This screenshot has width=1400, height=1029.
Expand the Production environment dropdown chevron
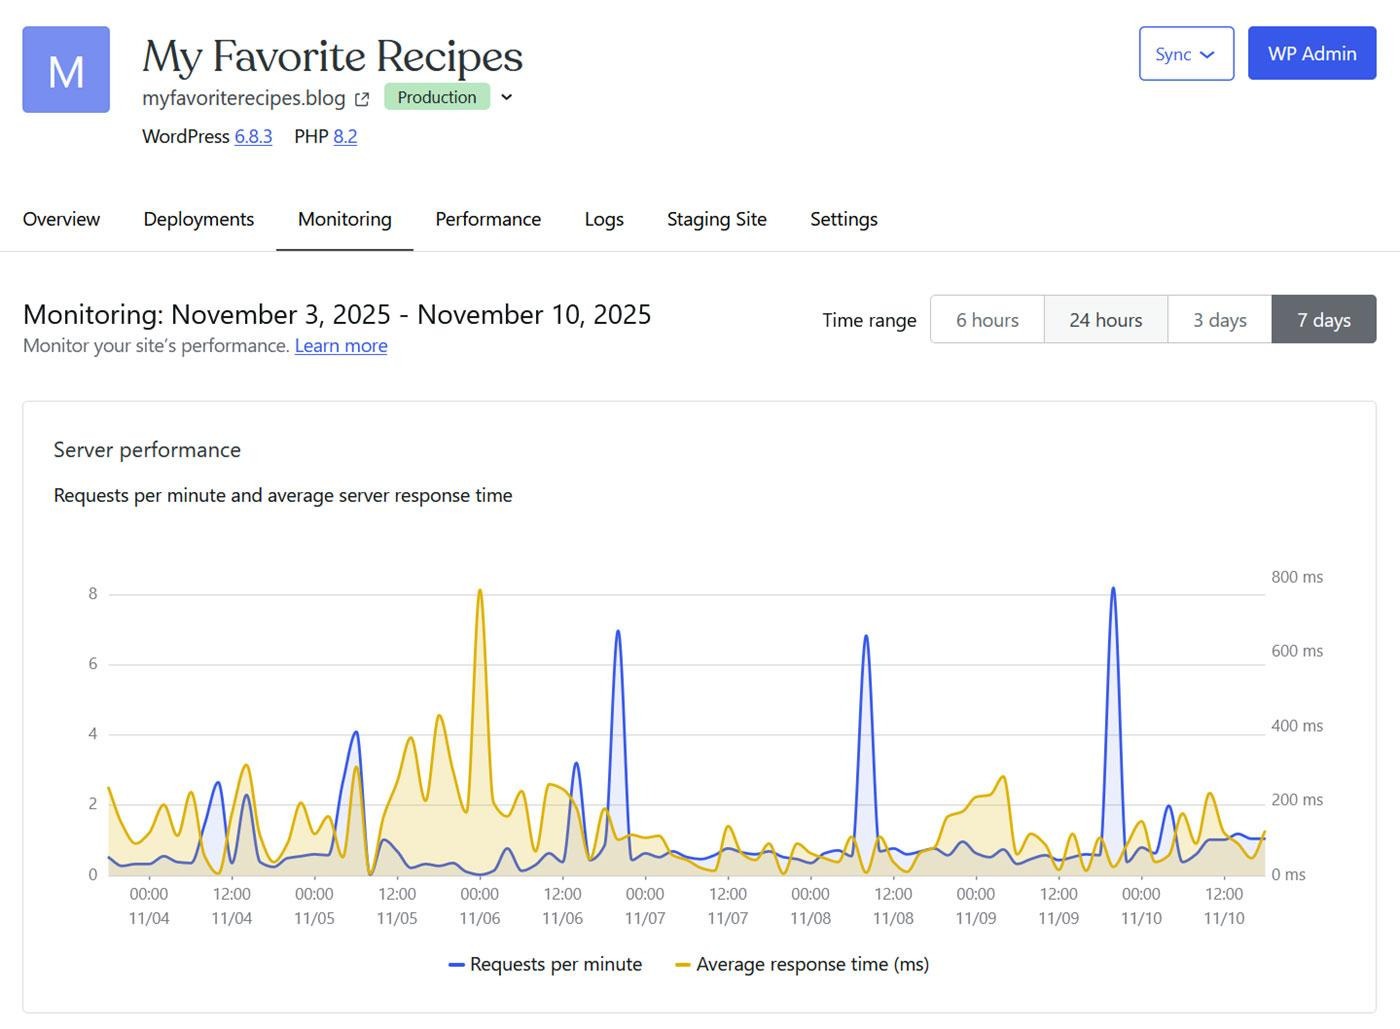(x=507, y=97)
